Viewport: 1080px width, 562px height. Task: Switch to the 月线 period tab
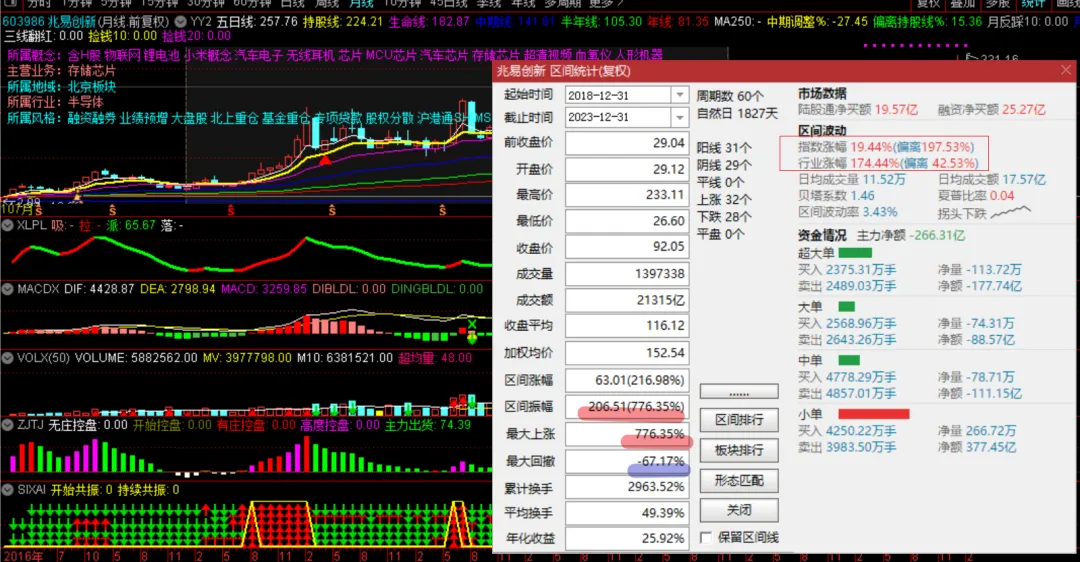(361, 3)
